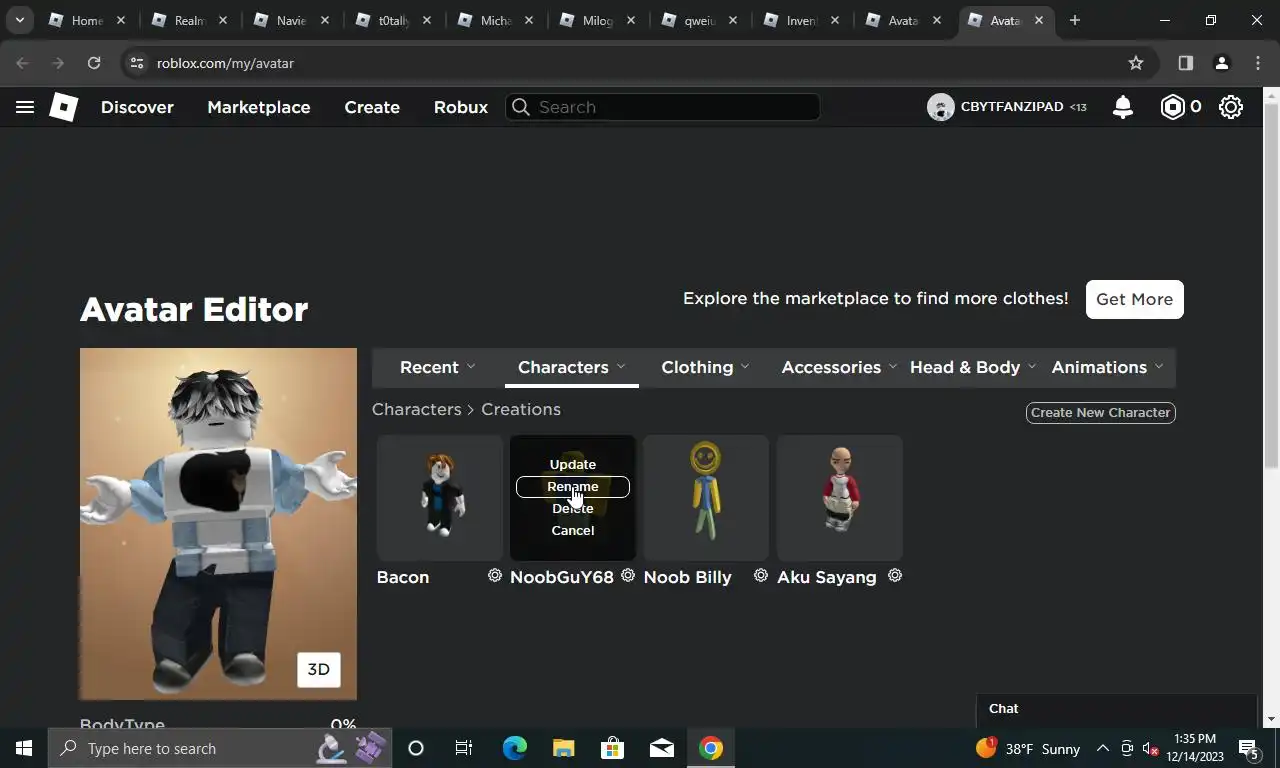Choose Update in character menu
Screen dimensions: 1280x768
[x=573, y=464]
